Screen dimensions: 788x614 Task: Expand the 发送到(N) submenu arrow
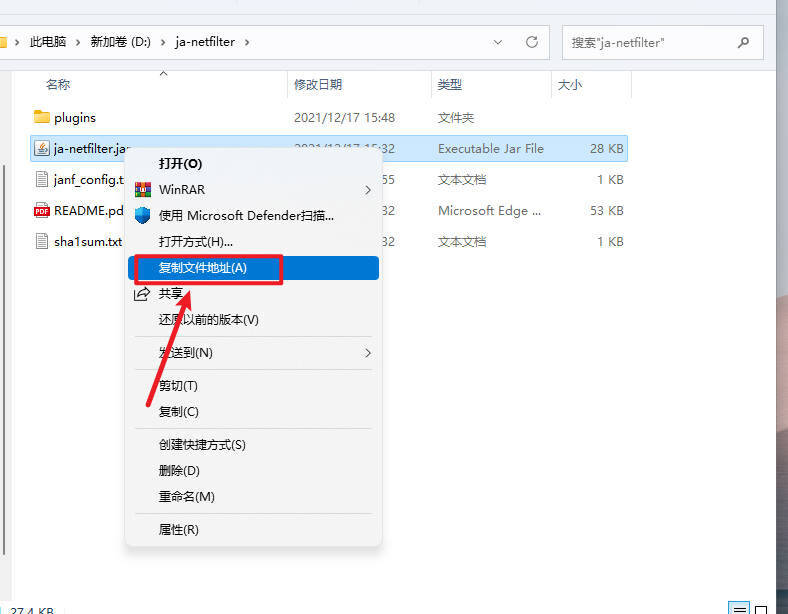pos(367,353)
